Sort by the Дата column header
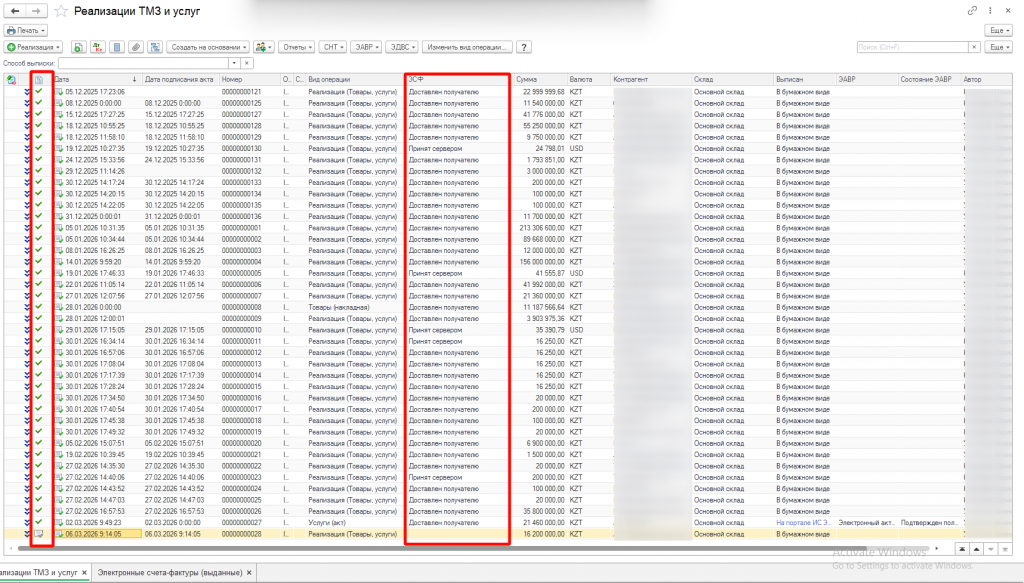The height and width of the screenshot is (583, 1024). (96, 80)
